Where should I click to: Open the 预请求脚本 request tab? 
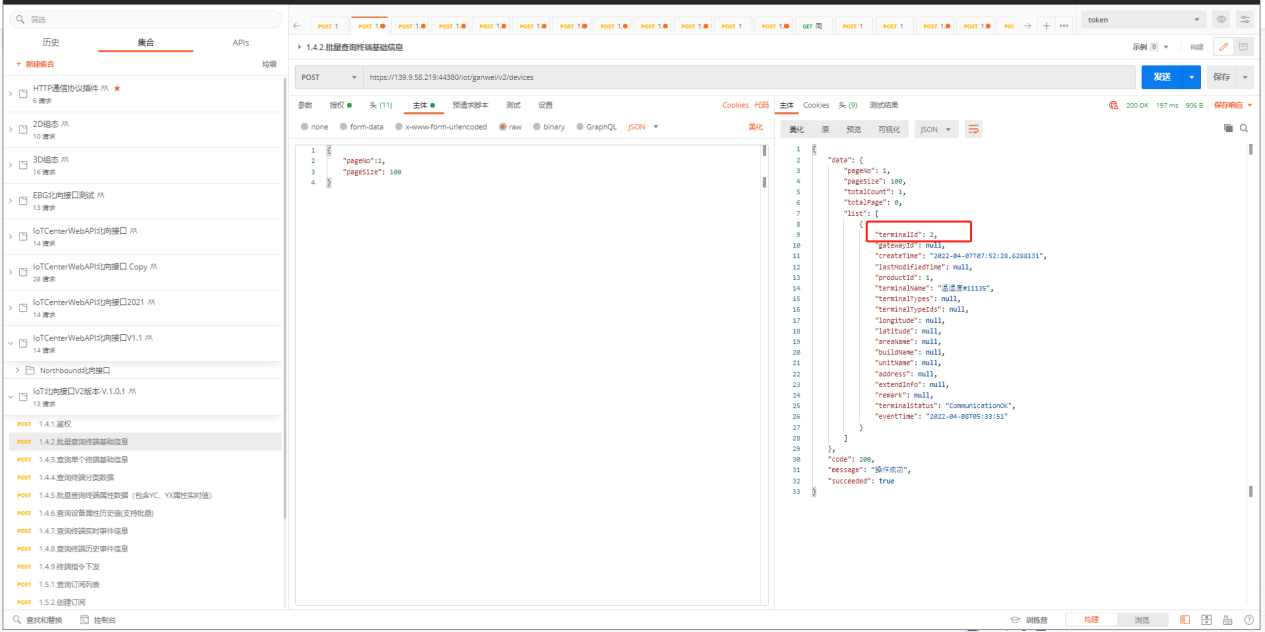(470, 105)
